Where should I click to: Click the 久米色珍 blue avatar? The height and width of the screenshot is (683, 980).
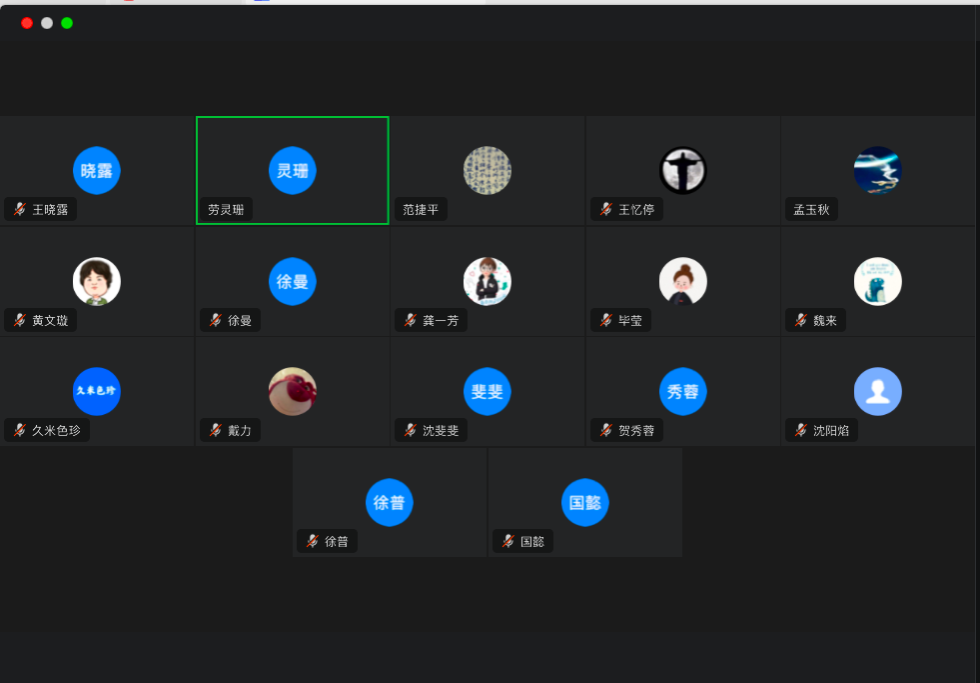click(97, 391)
